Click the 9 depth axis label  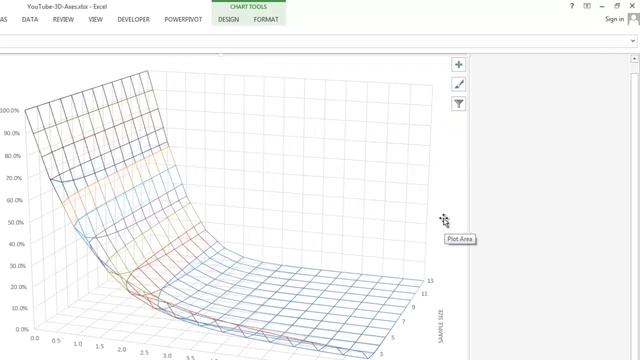point(413,307)
